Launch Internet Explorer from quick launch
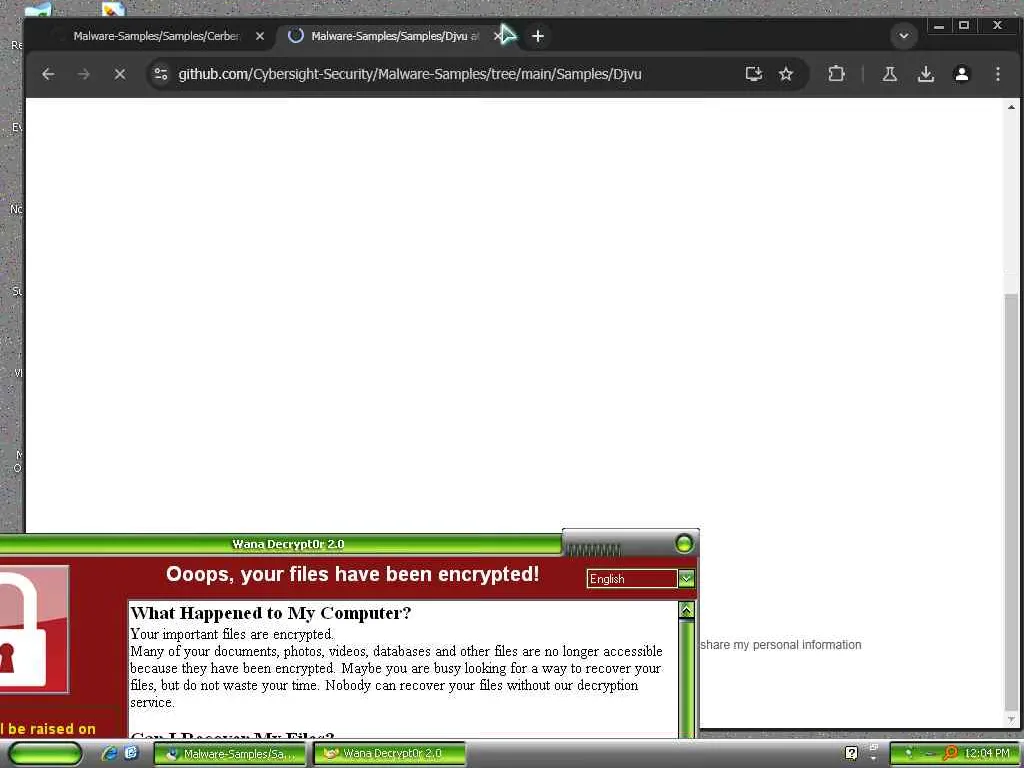The width and height of the screenshot is (1024, 768). tap(109, 753)
